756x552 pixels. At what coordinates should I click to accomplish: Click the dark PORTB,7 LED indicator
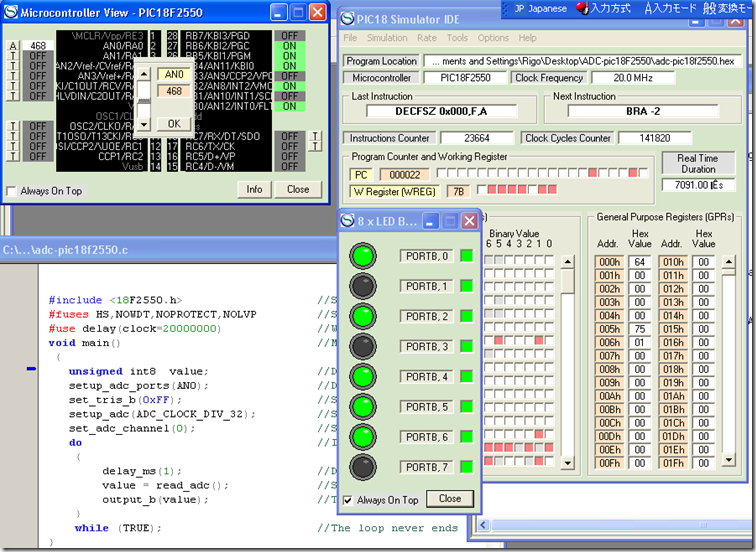[x=364, y=467]
